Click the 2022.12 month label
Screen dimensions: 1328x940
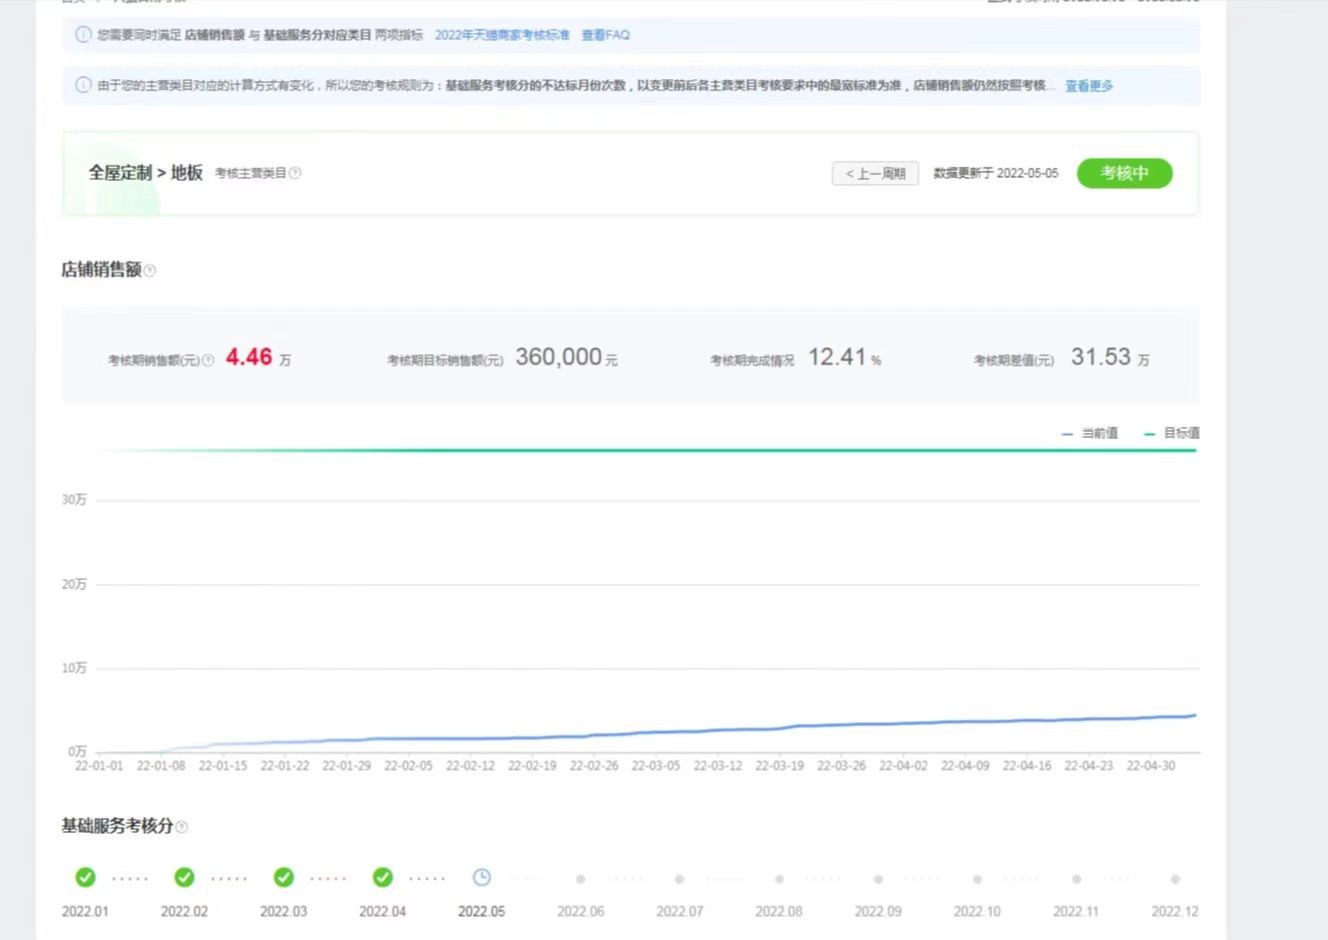1175,912
